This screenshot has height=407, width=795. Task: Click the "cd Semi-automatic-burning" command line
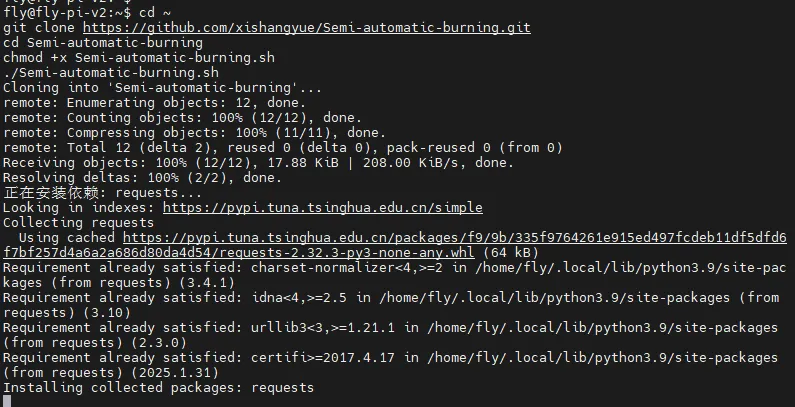[x=103, y=43]
